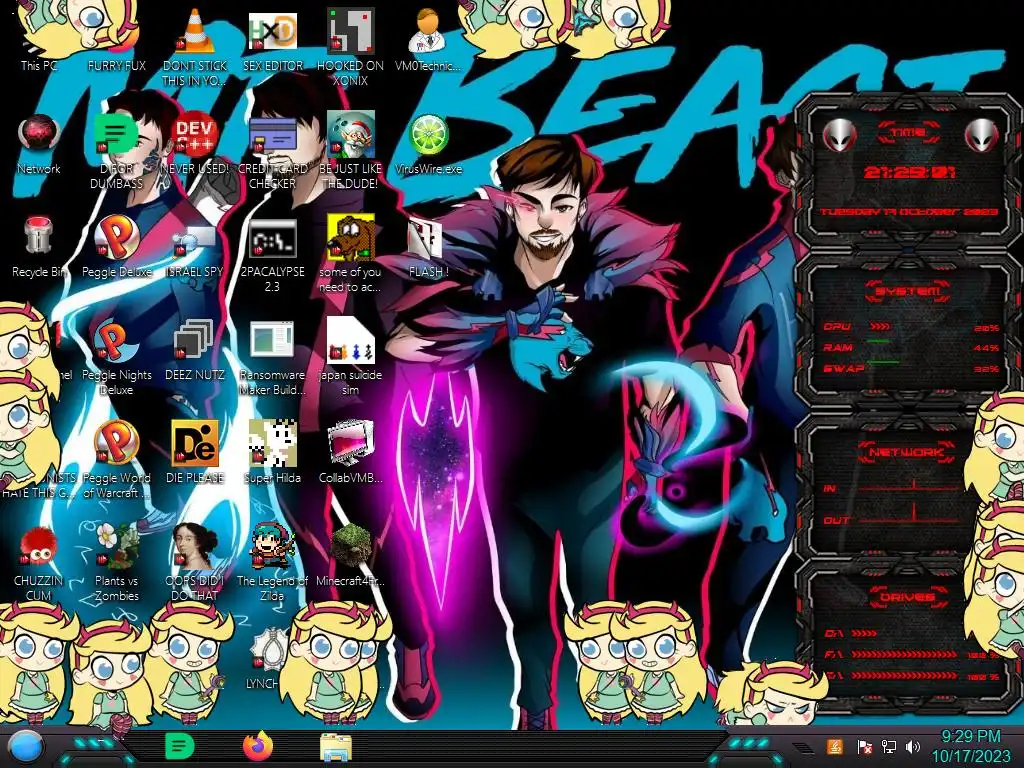
Task: Click the TIME widget header
Action: coord(908,133)
